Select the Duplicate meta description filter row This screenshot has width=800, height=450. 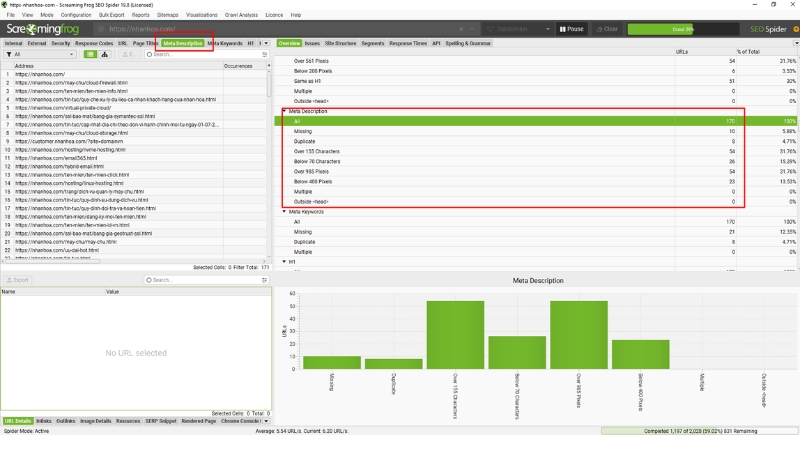pos(537,141)
